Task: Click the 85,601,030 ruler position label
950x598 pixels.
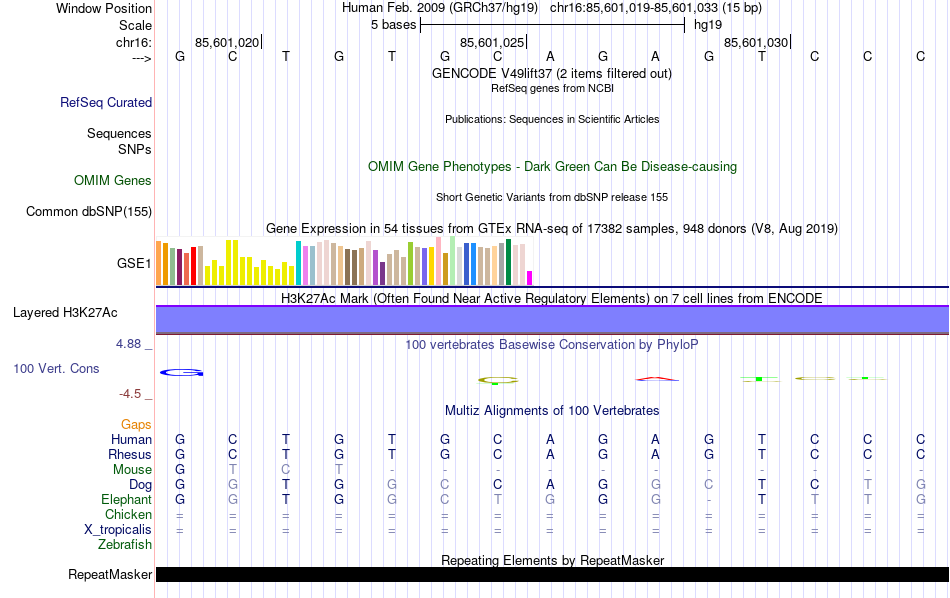Action: [756, 42]
